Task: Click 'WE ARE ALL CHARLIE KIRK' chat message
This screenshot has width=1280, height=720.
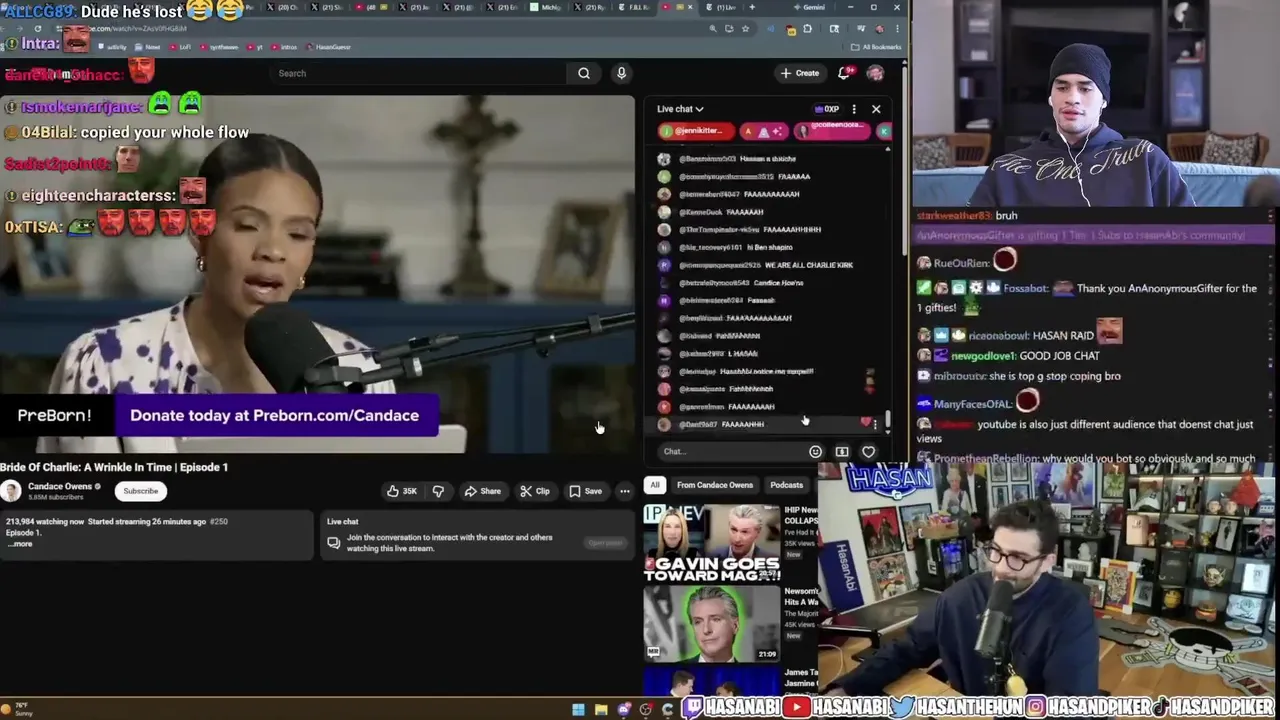Action: (808, 265)
